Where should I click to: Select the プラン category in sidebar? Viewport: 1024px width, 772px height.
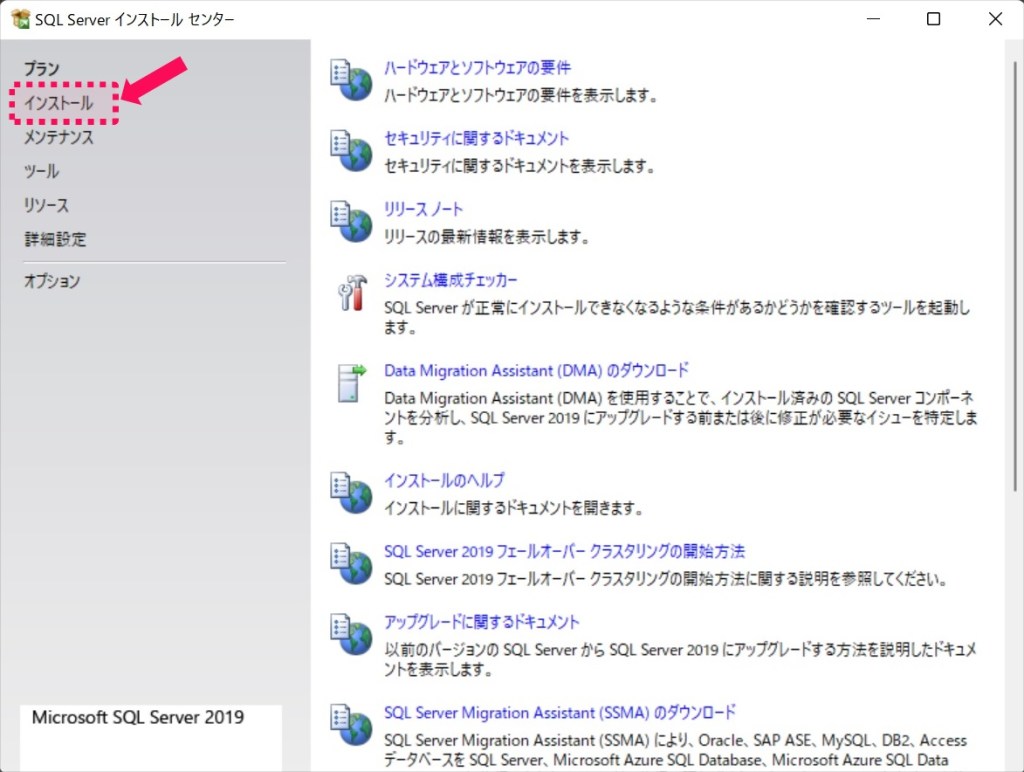click(42, 69)
